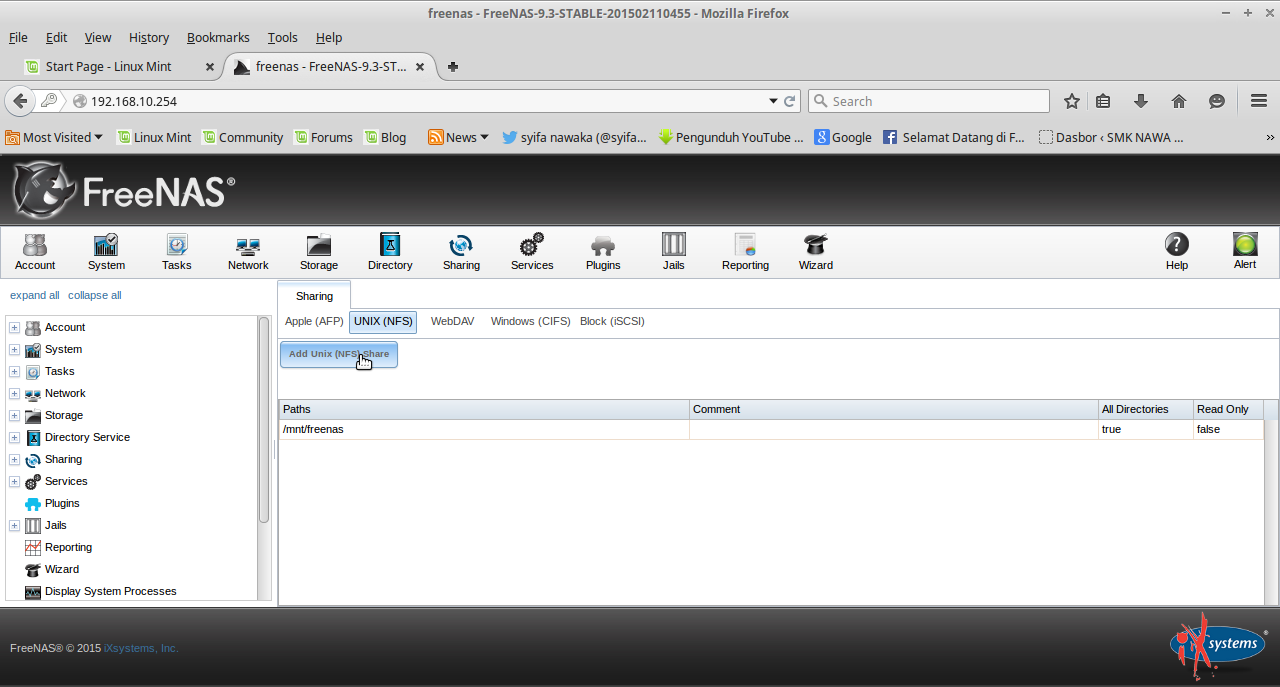The width and height of the screenshot is (1280, 687).
Task: Open the Storage section via toolbar icon
Action: point(318,250)
